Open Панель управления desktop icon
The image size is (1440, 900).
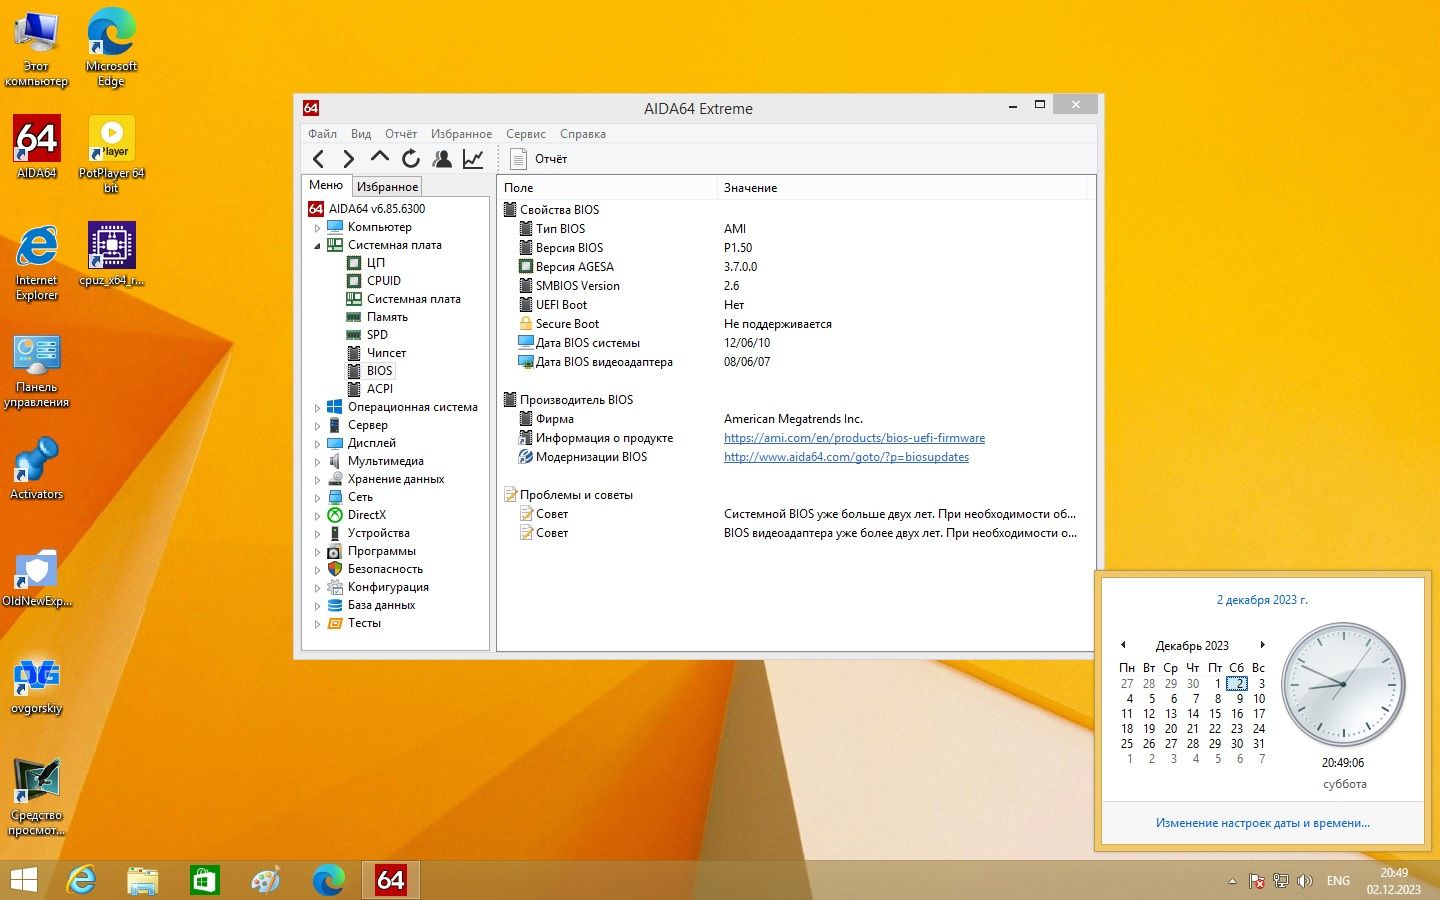37,371
